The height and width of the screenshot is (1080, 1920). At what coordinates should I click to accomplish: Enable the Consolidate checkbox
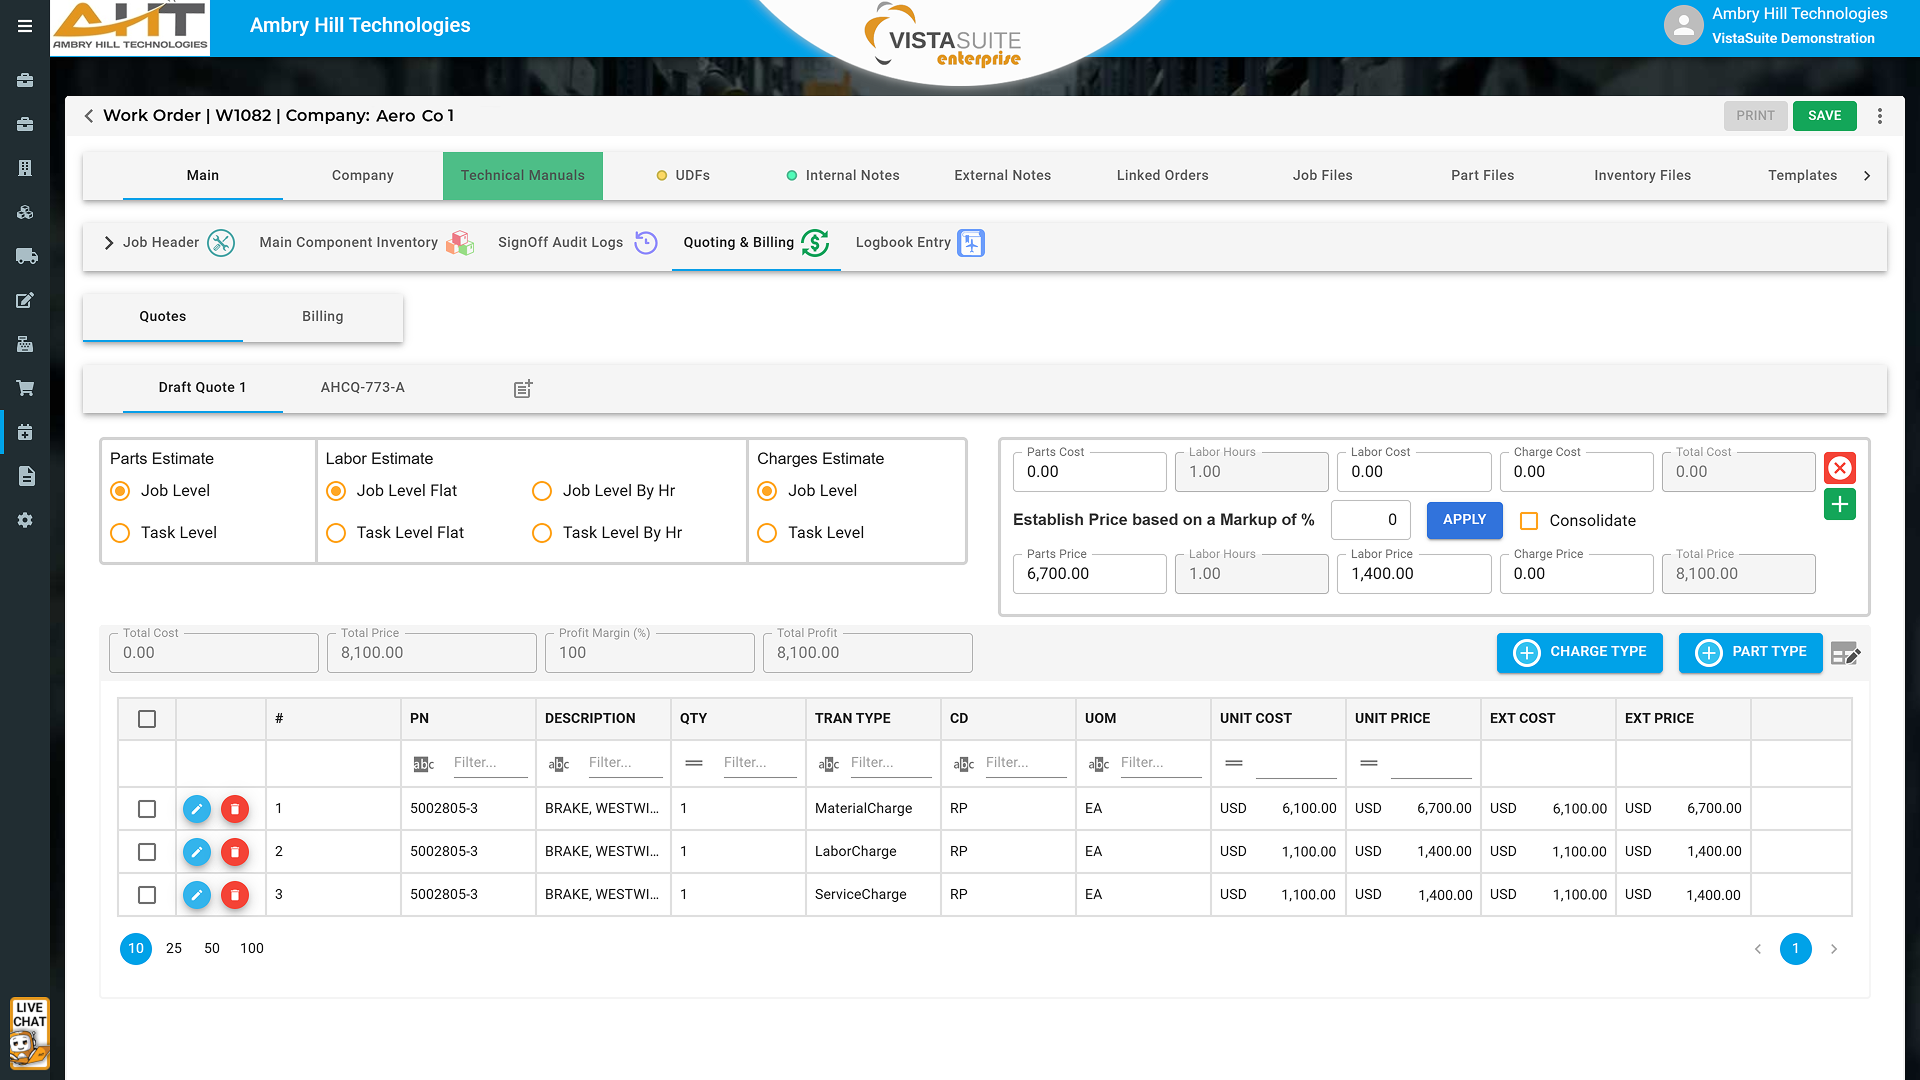pos(1529,521)
